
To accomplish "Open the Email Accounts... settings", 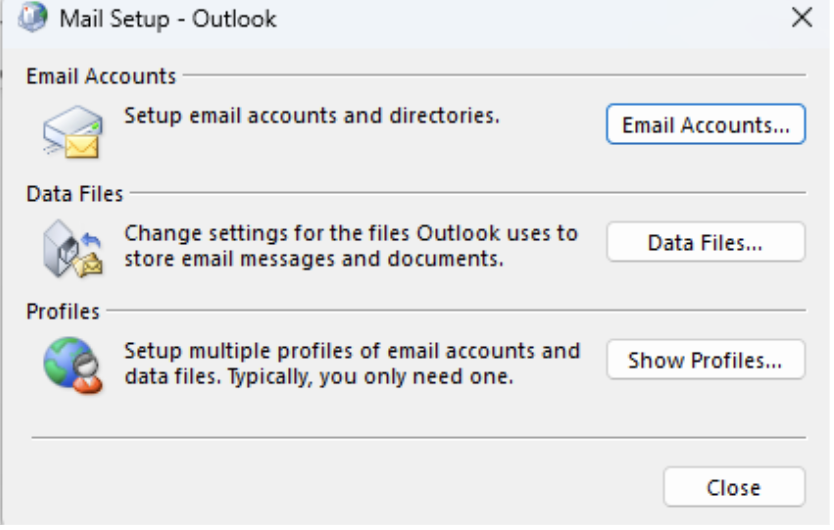I will point(705,125).
